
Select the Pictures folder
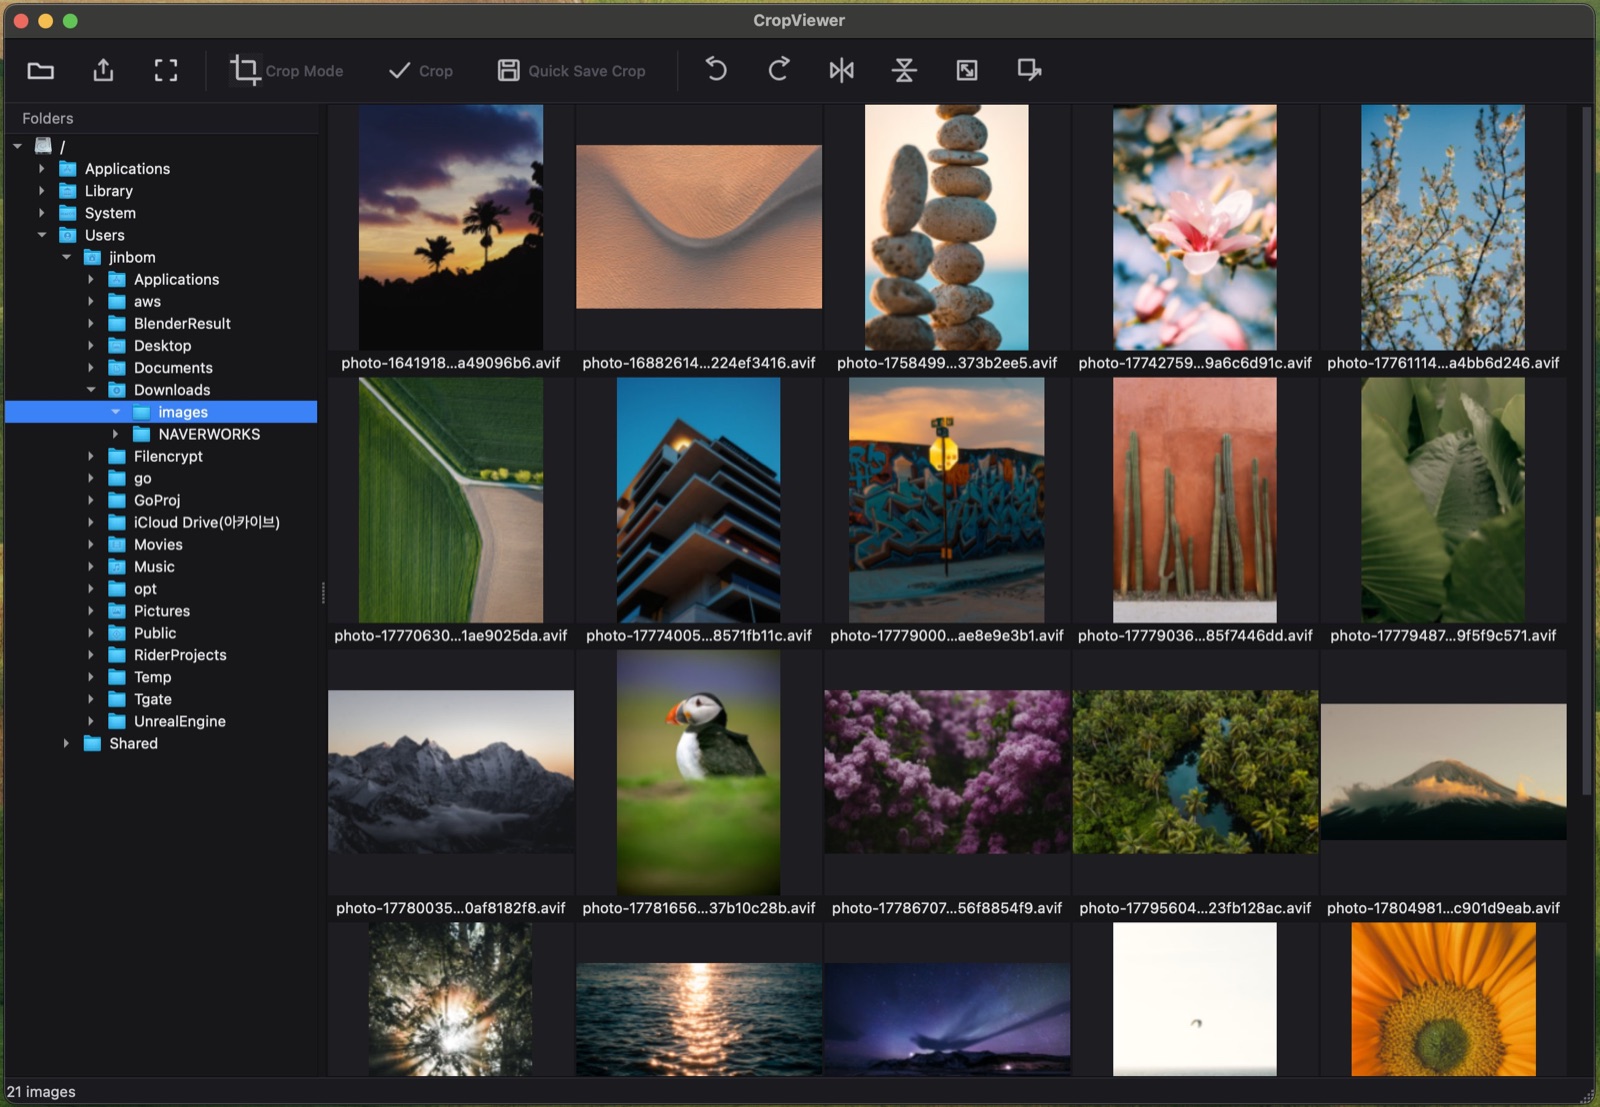(162, 610)
